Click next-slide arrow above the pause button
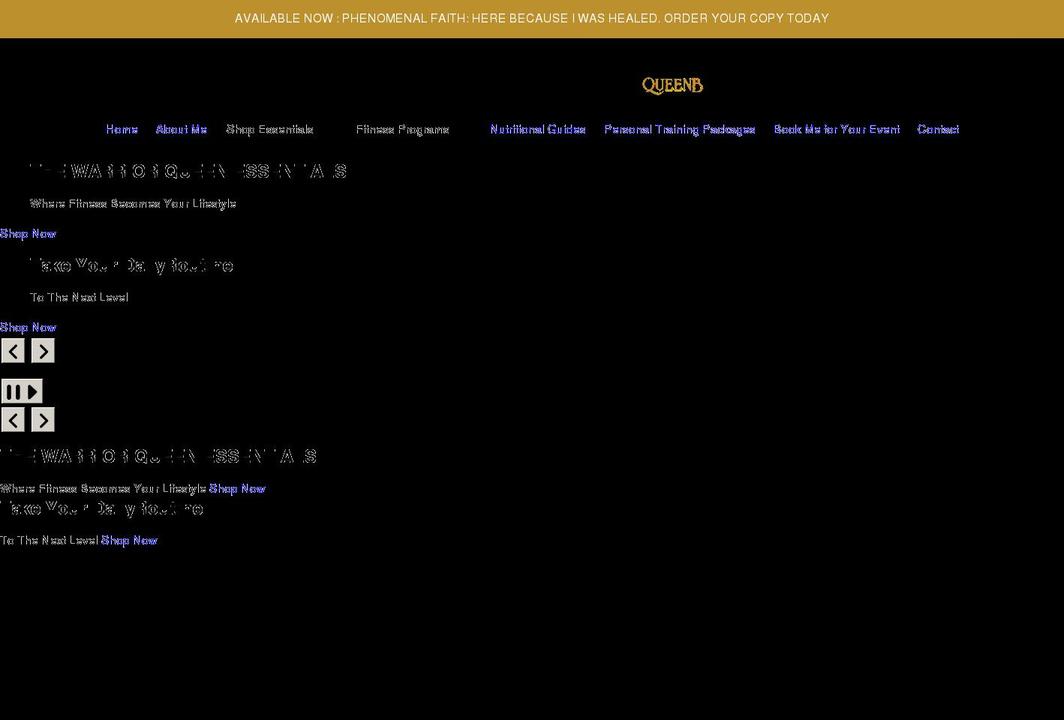This screenshot has height=720, width=1064. point(43,351)
